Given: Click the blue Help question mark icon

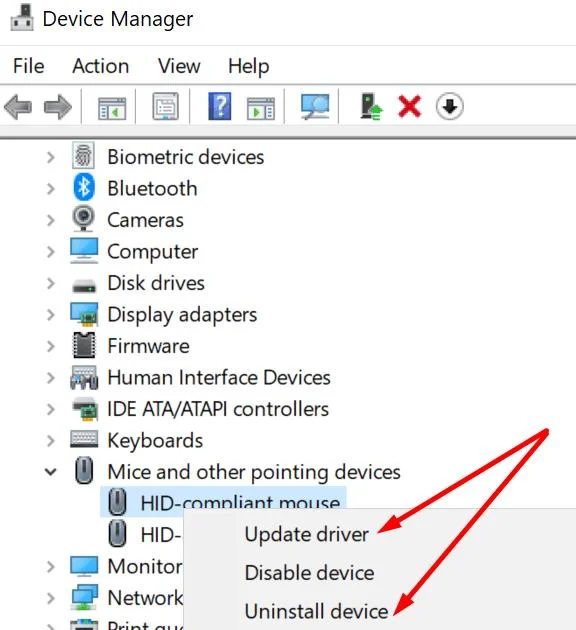Looking at the screenshot, I should (x=220, y=106).
